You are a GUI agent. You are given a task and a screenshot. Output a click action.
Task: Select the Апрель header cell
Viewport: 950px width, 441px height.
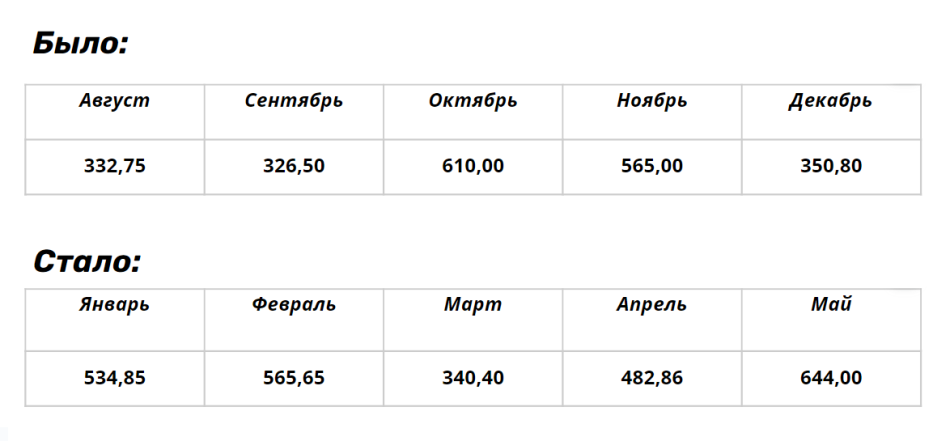652,305
